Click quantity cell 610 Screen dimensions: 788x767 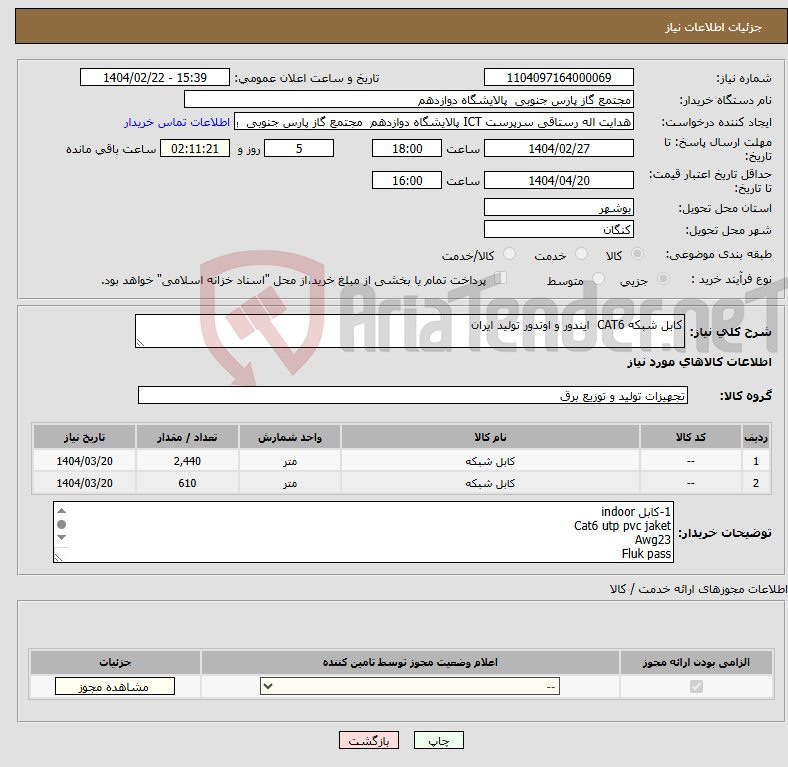pyautogui.click(x=187, y=483)
